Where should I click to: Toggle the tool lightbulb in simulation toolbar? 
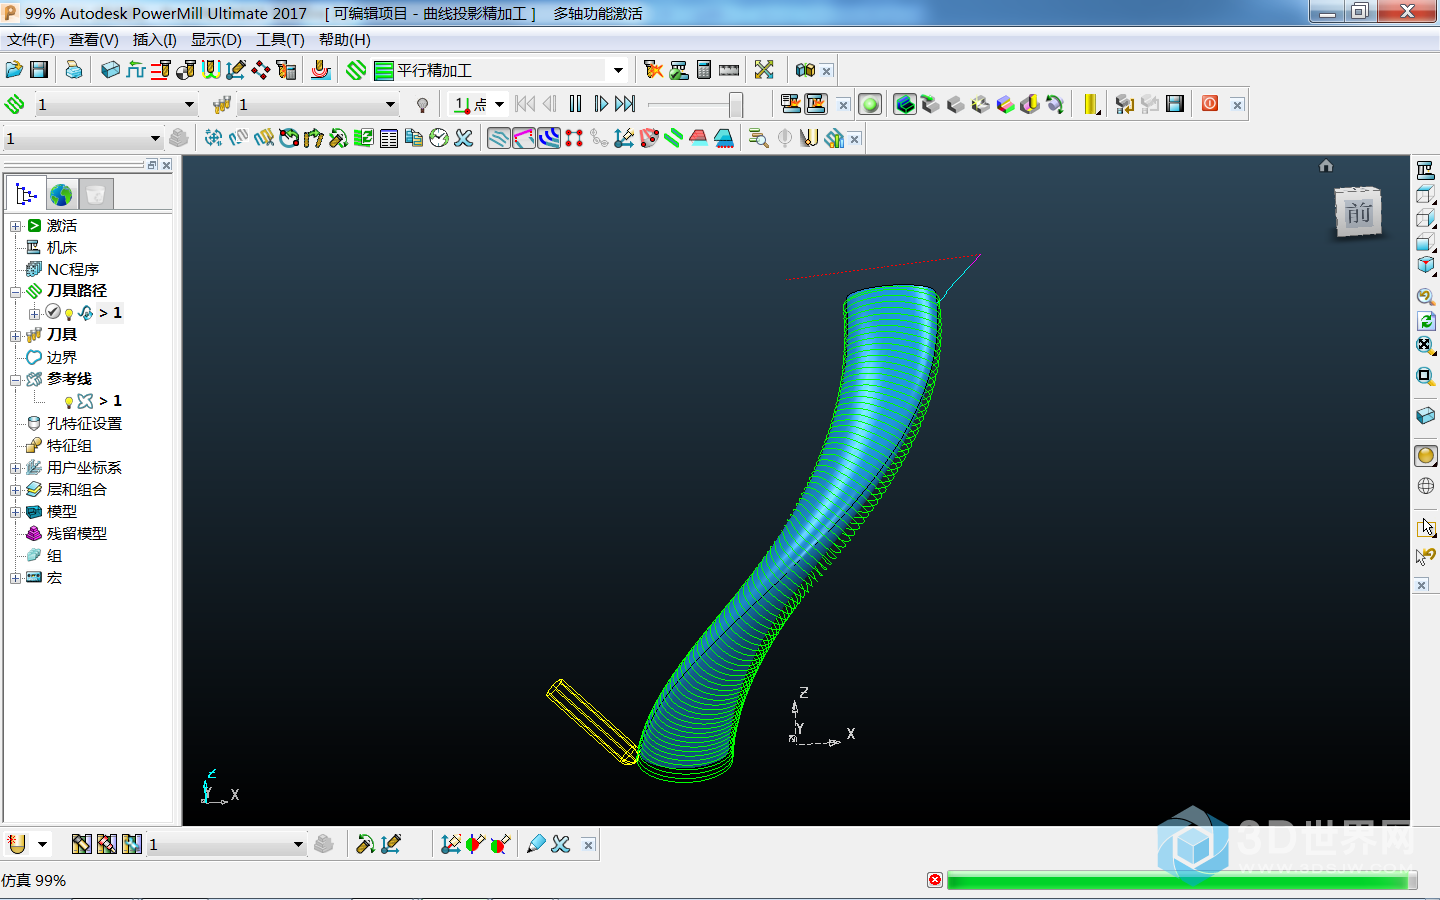tap(422, 104)
